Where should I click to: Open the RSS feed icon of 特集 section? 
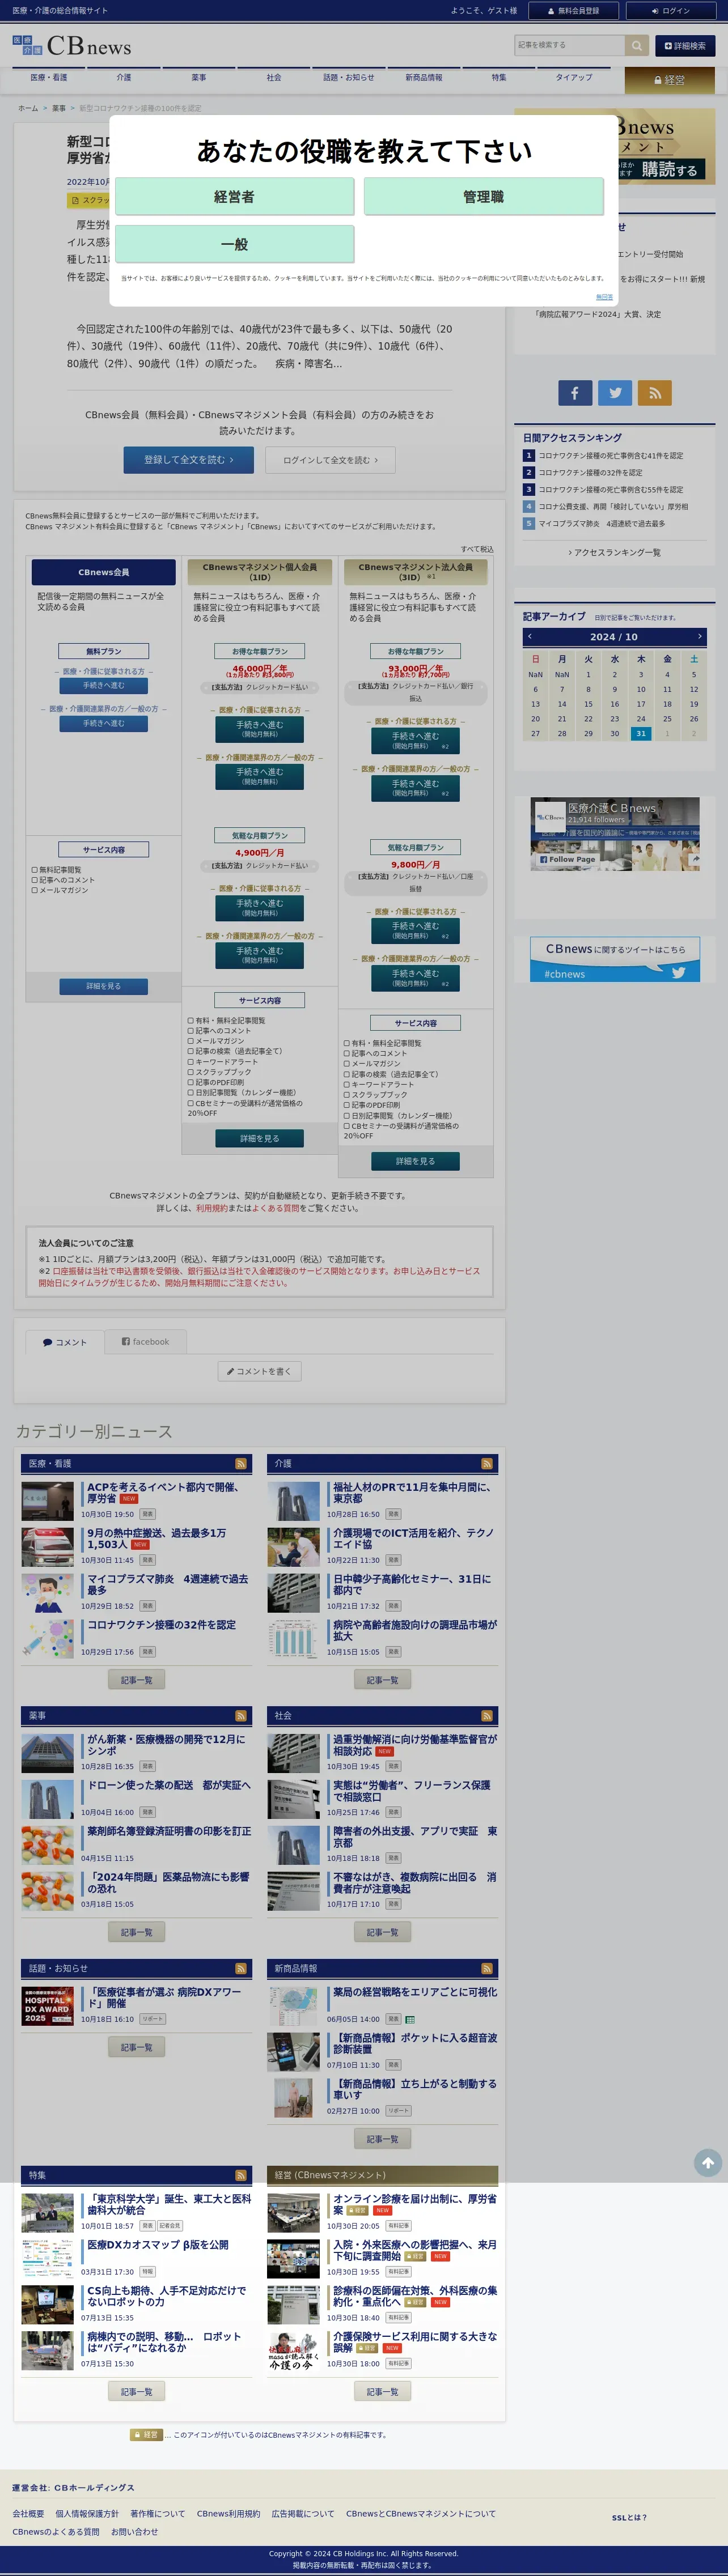(x=240, y=2175)
